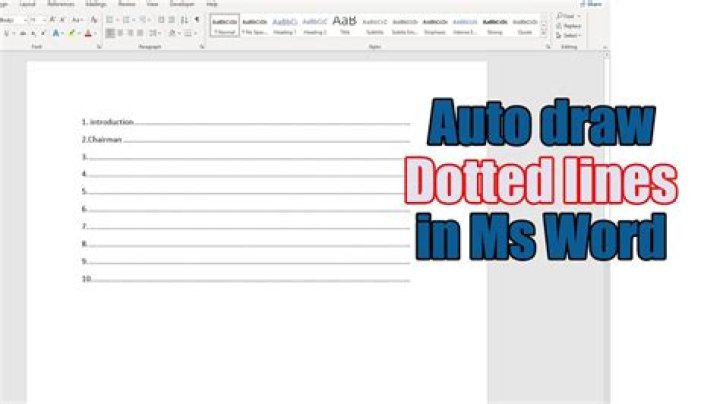Apply a numbered list
Image resolution: width=720 pixels, height=404 pixels.
[x=126, y=20]
